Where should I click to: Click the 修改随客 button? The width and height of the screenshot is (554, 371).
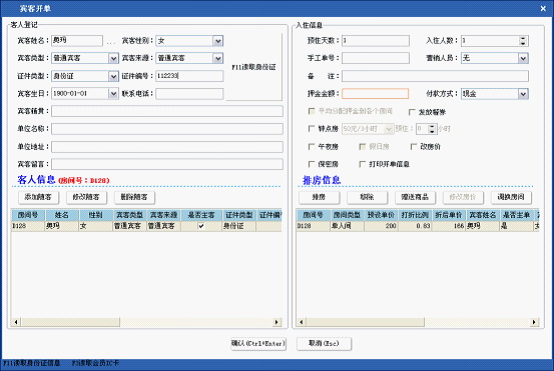pos(86,197)
